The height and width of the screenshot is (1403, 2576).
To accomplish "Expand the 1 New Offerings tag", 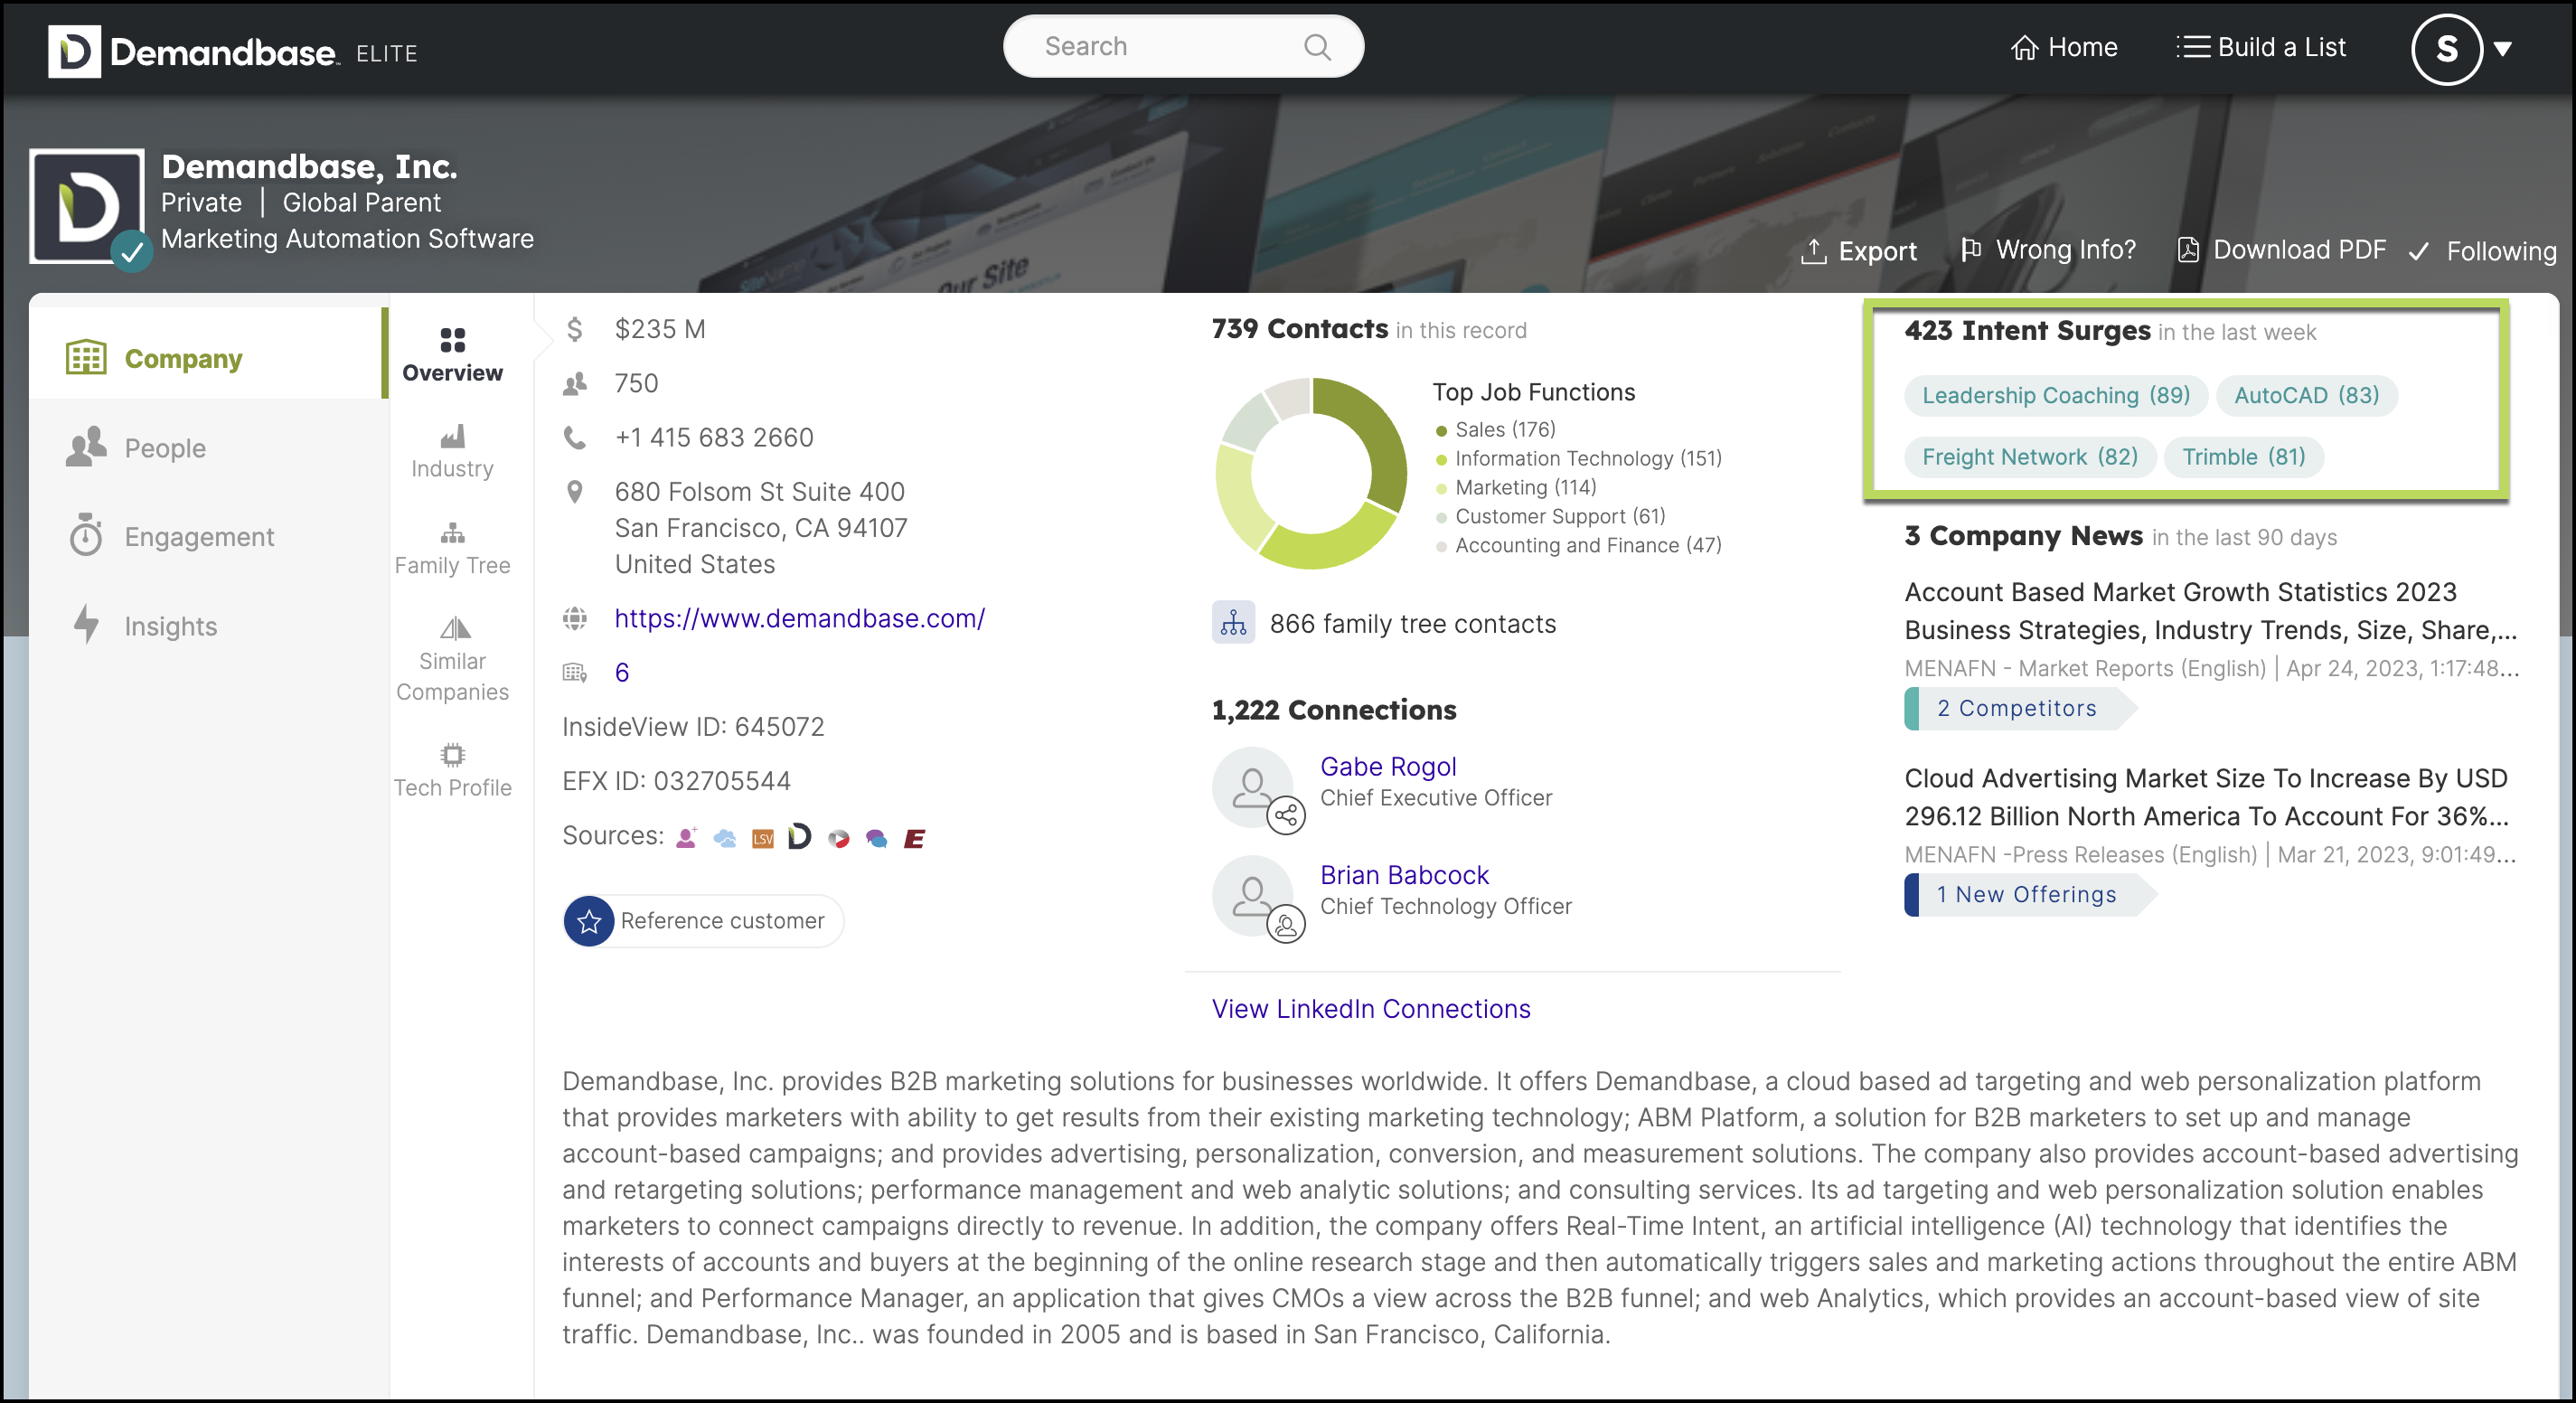I will (2026, 894).
